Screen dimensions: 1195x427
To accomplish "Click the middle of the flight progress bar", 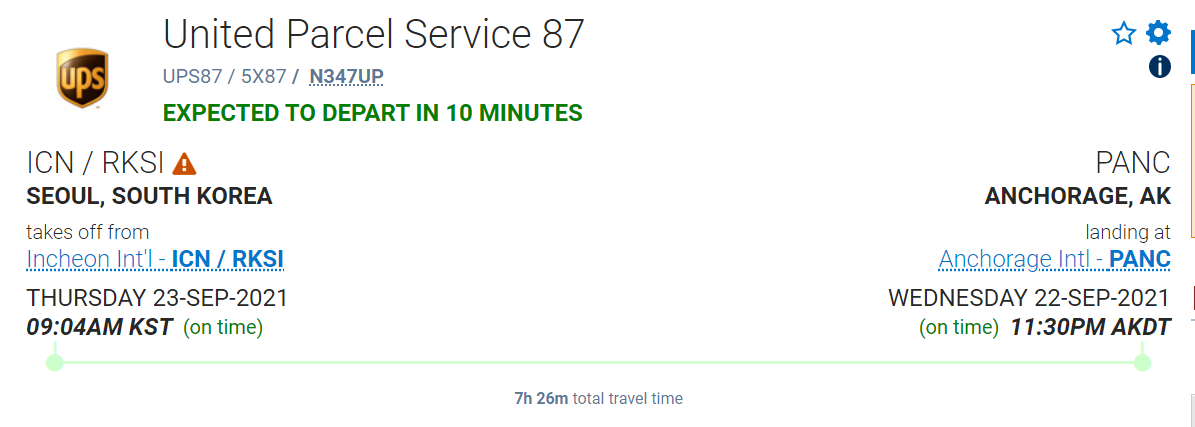I will (x=598, y=362).
